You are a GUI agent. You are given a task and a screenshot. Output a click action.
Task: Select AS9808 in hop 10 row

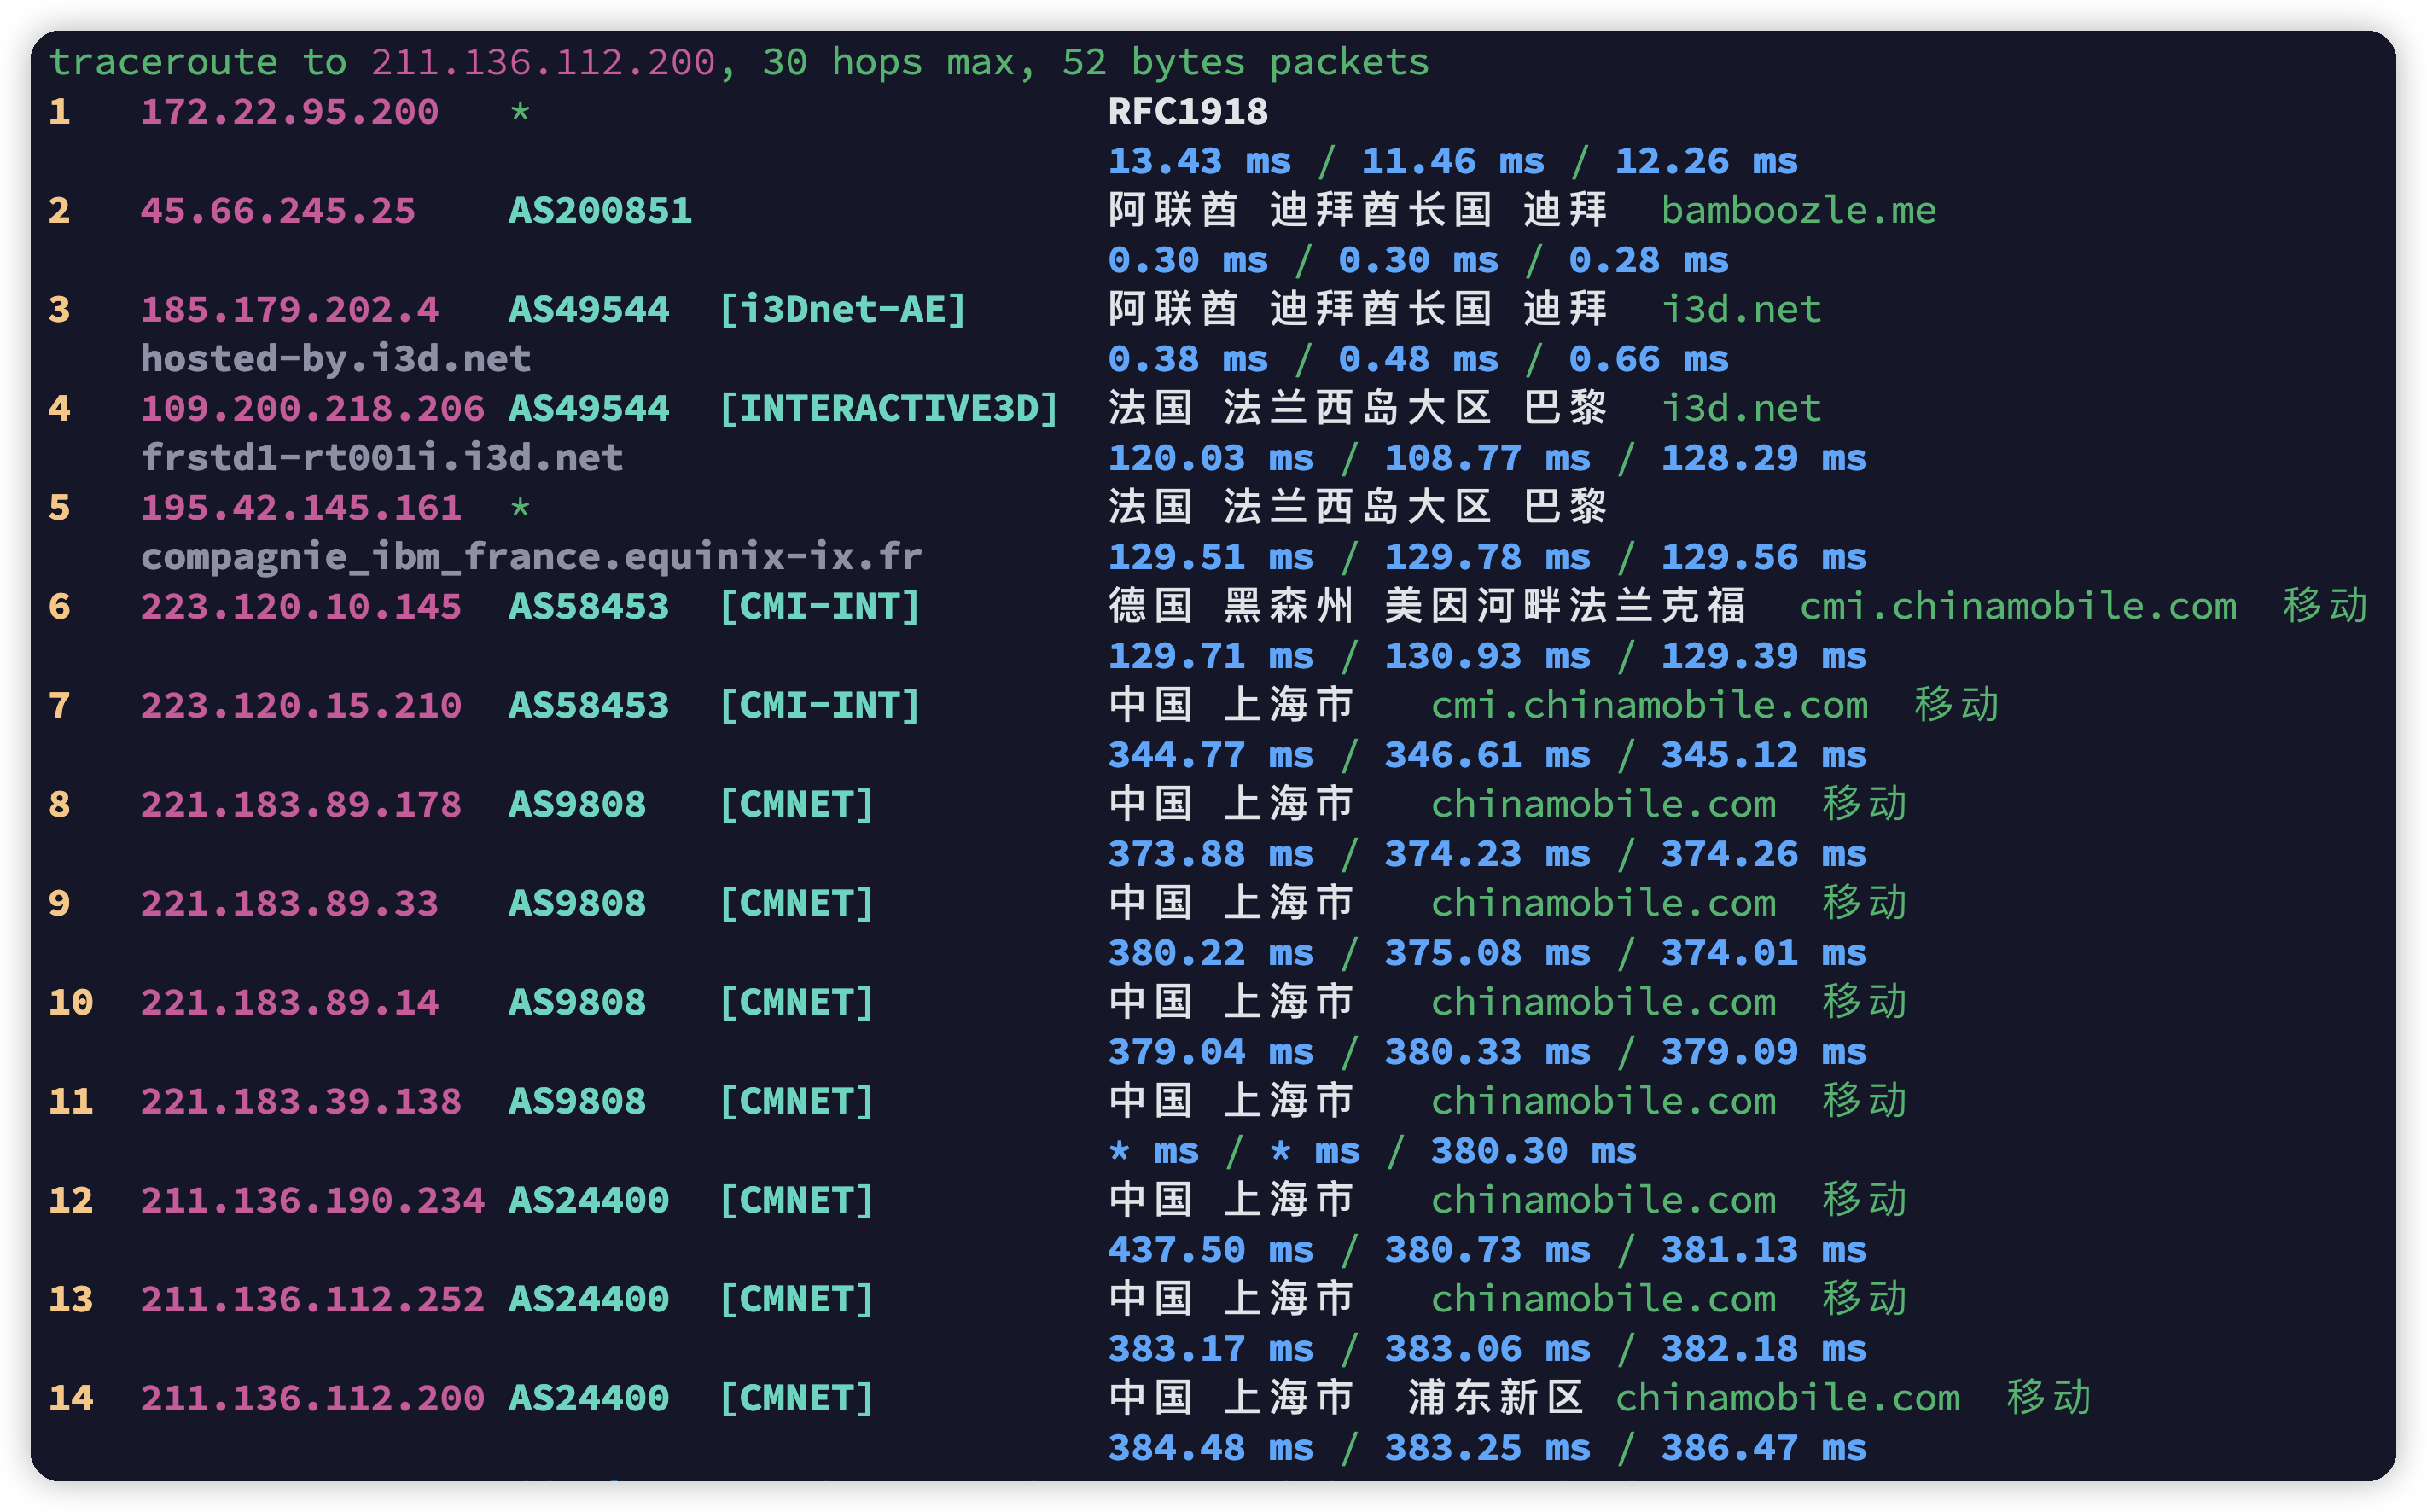coord(577,1002)
